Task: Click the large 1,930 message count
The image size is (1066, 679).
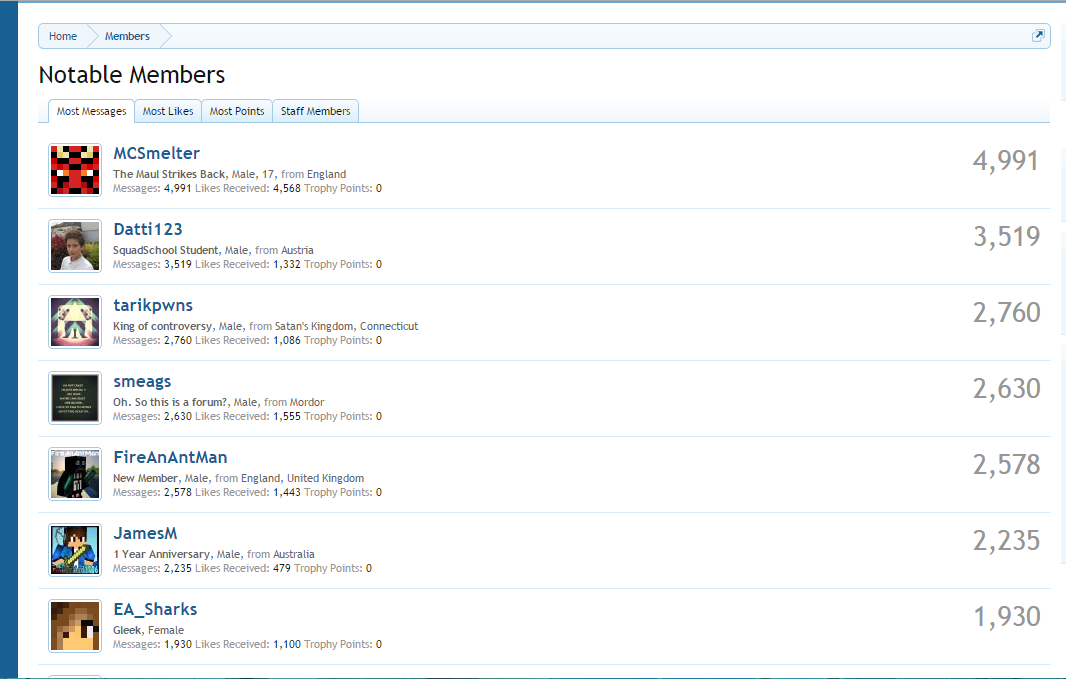Action: click(1007, 617)
